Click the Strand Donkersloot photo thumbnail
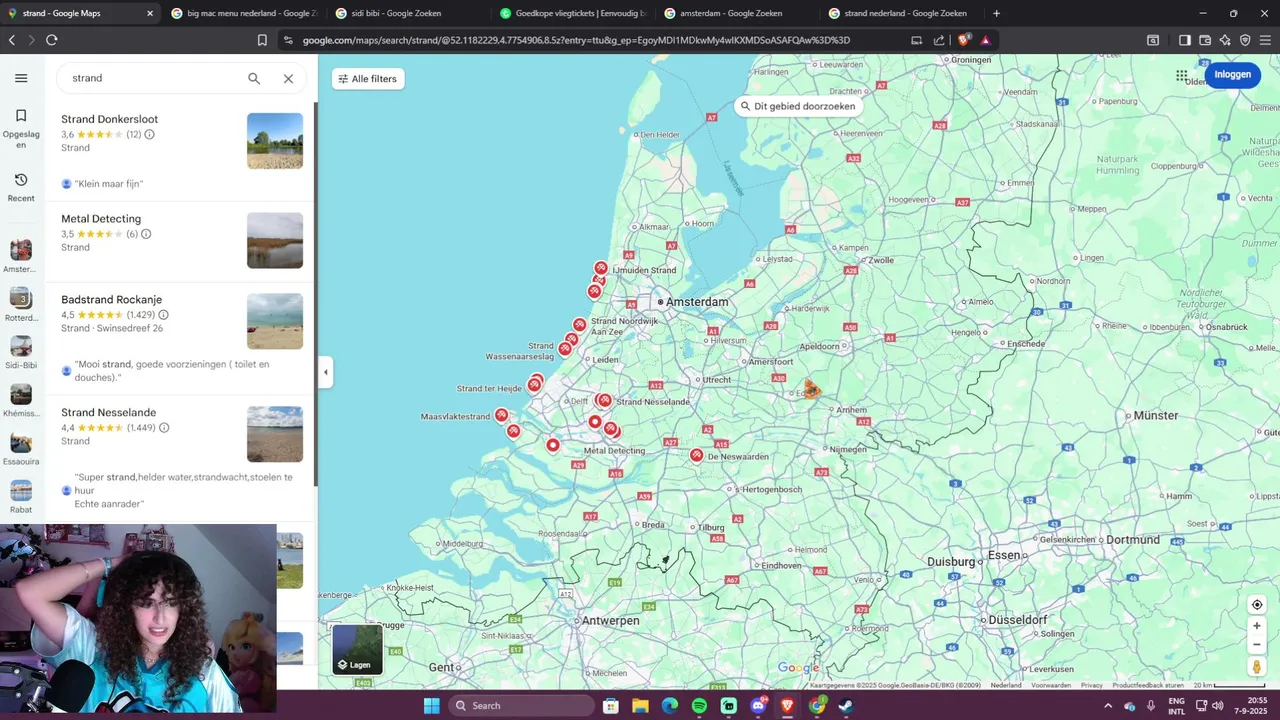The height and width of the screenshot is (720, 1280). pos(275,141)
